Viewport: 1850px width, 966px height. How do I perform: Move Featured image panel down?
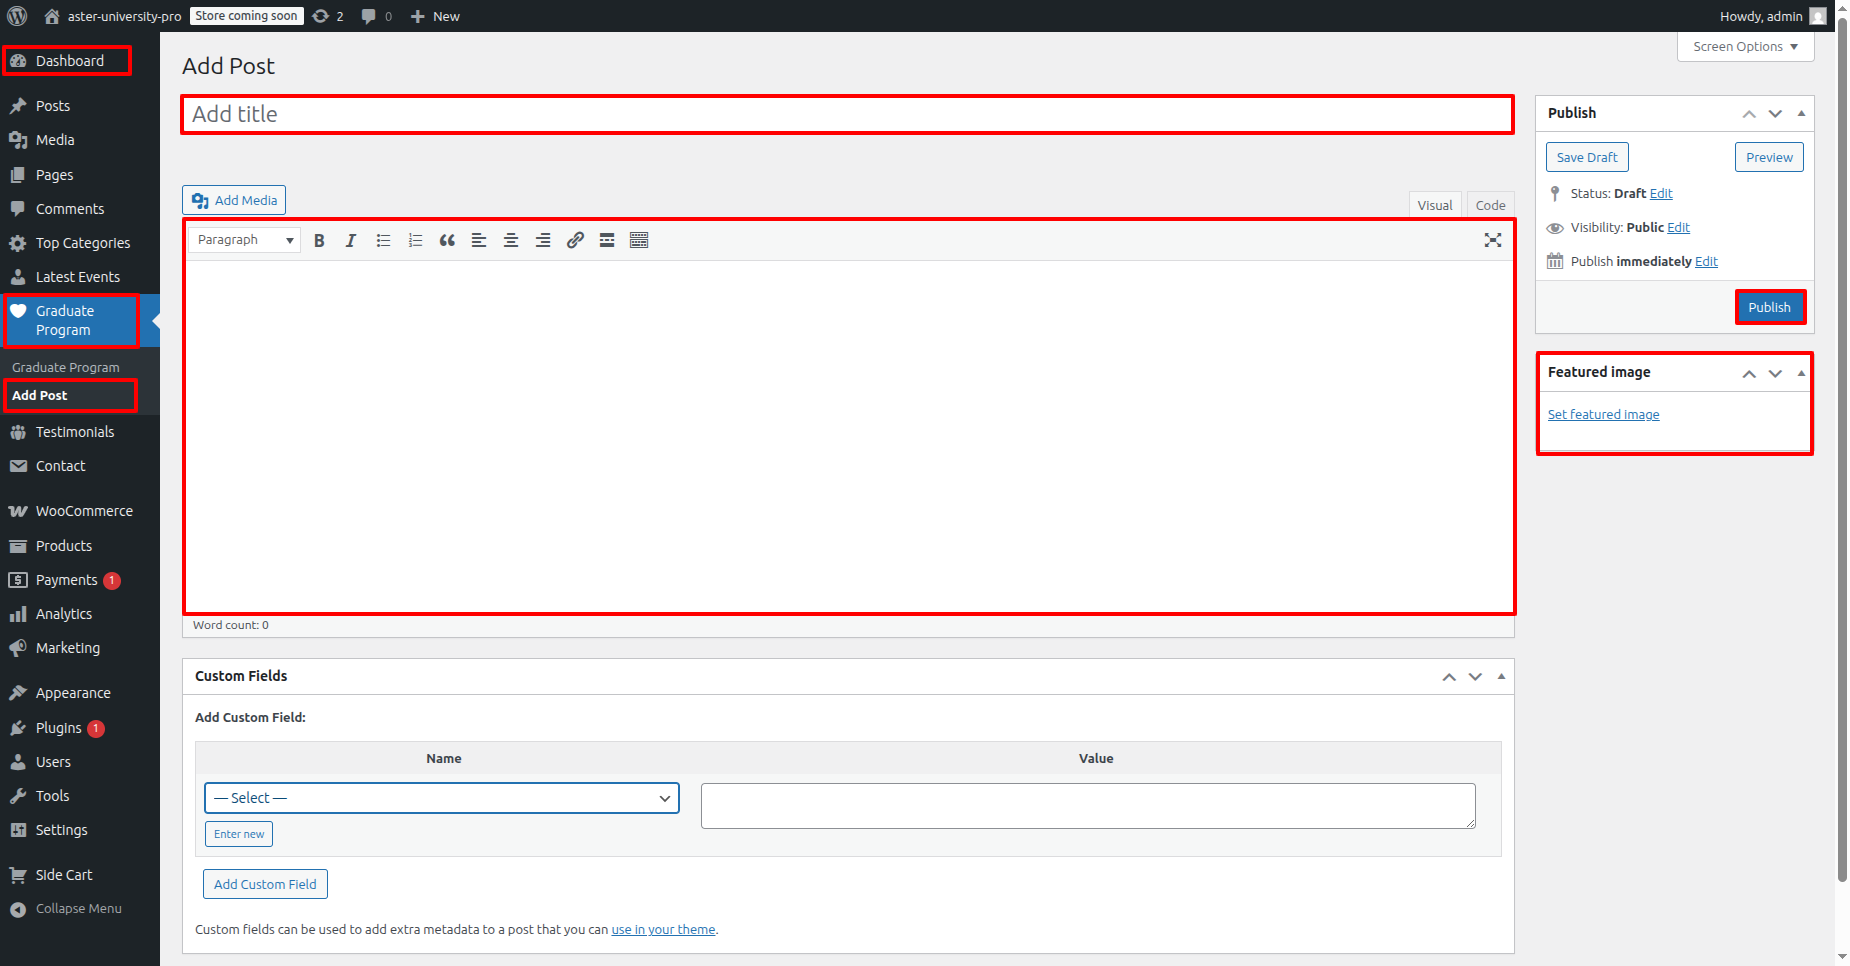(1775, 373)
